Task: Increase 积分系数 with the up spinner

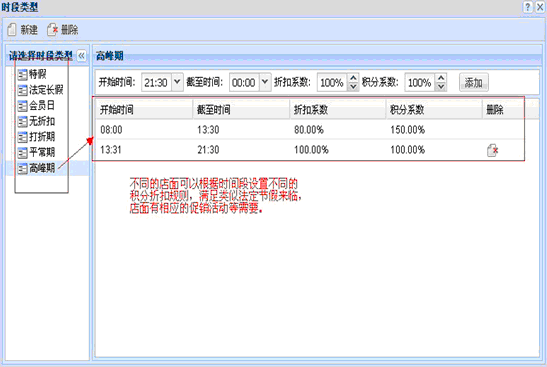Action: pos(441,78)
